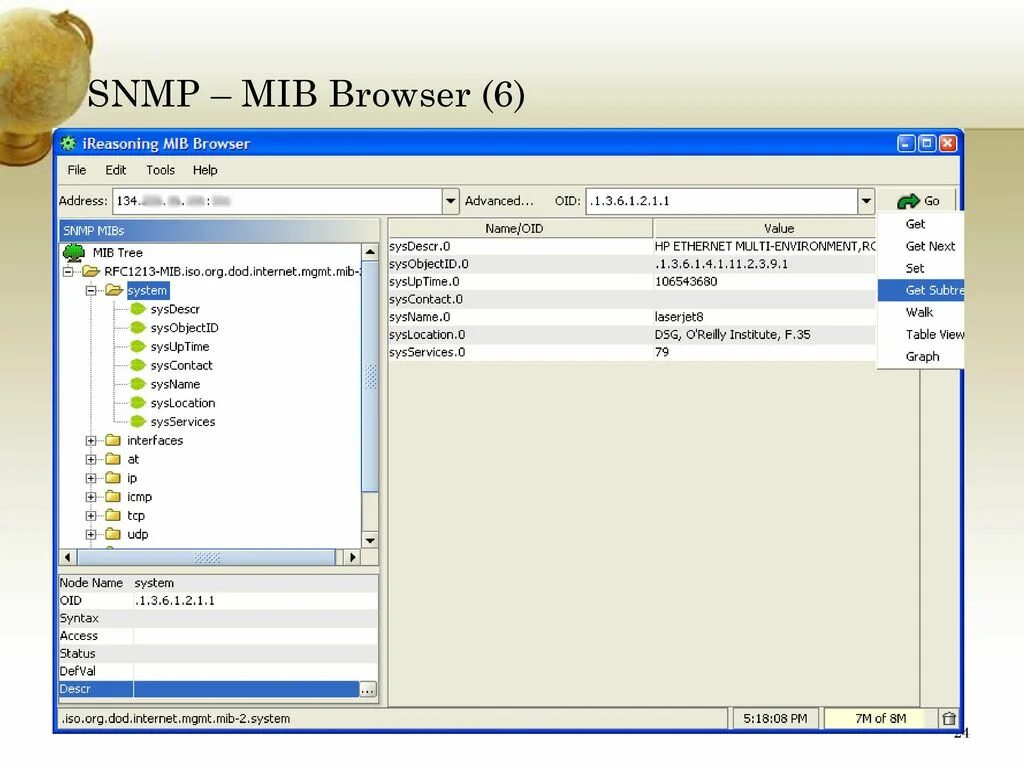
Task: Click the MIB tree horizontal scrollbar thumb
Action: [x=206, y=557]
